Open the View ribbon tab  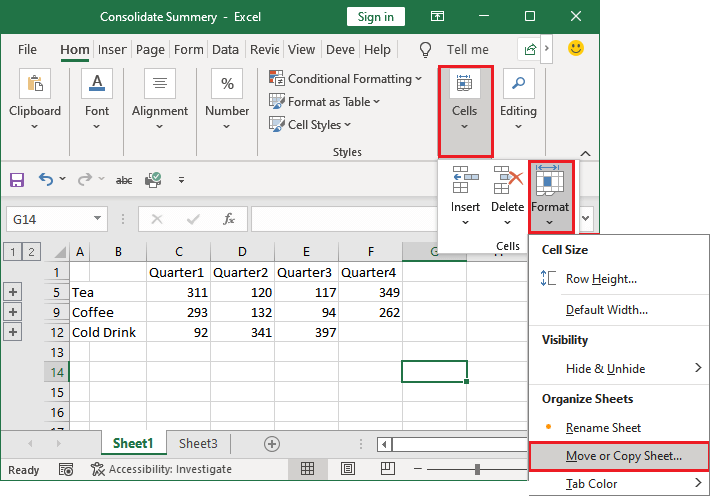point(301,49)
